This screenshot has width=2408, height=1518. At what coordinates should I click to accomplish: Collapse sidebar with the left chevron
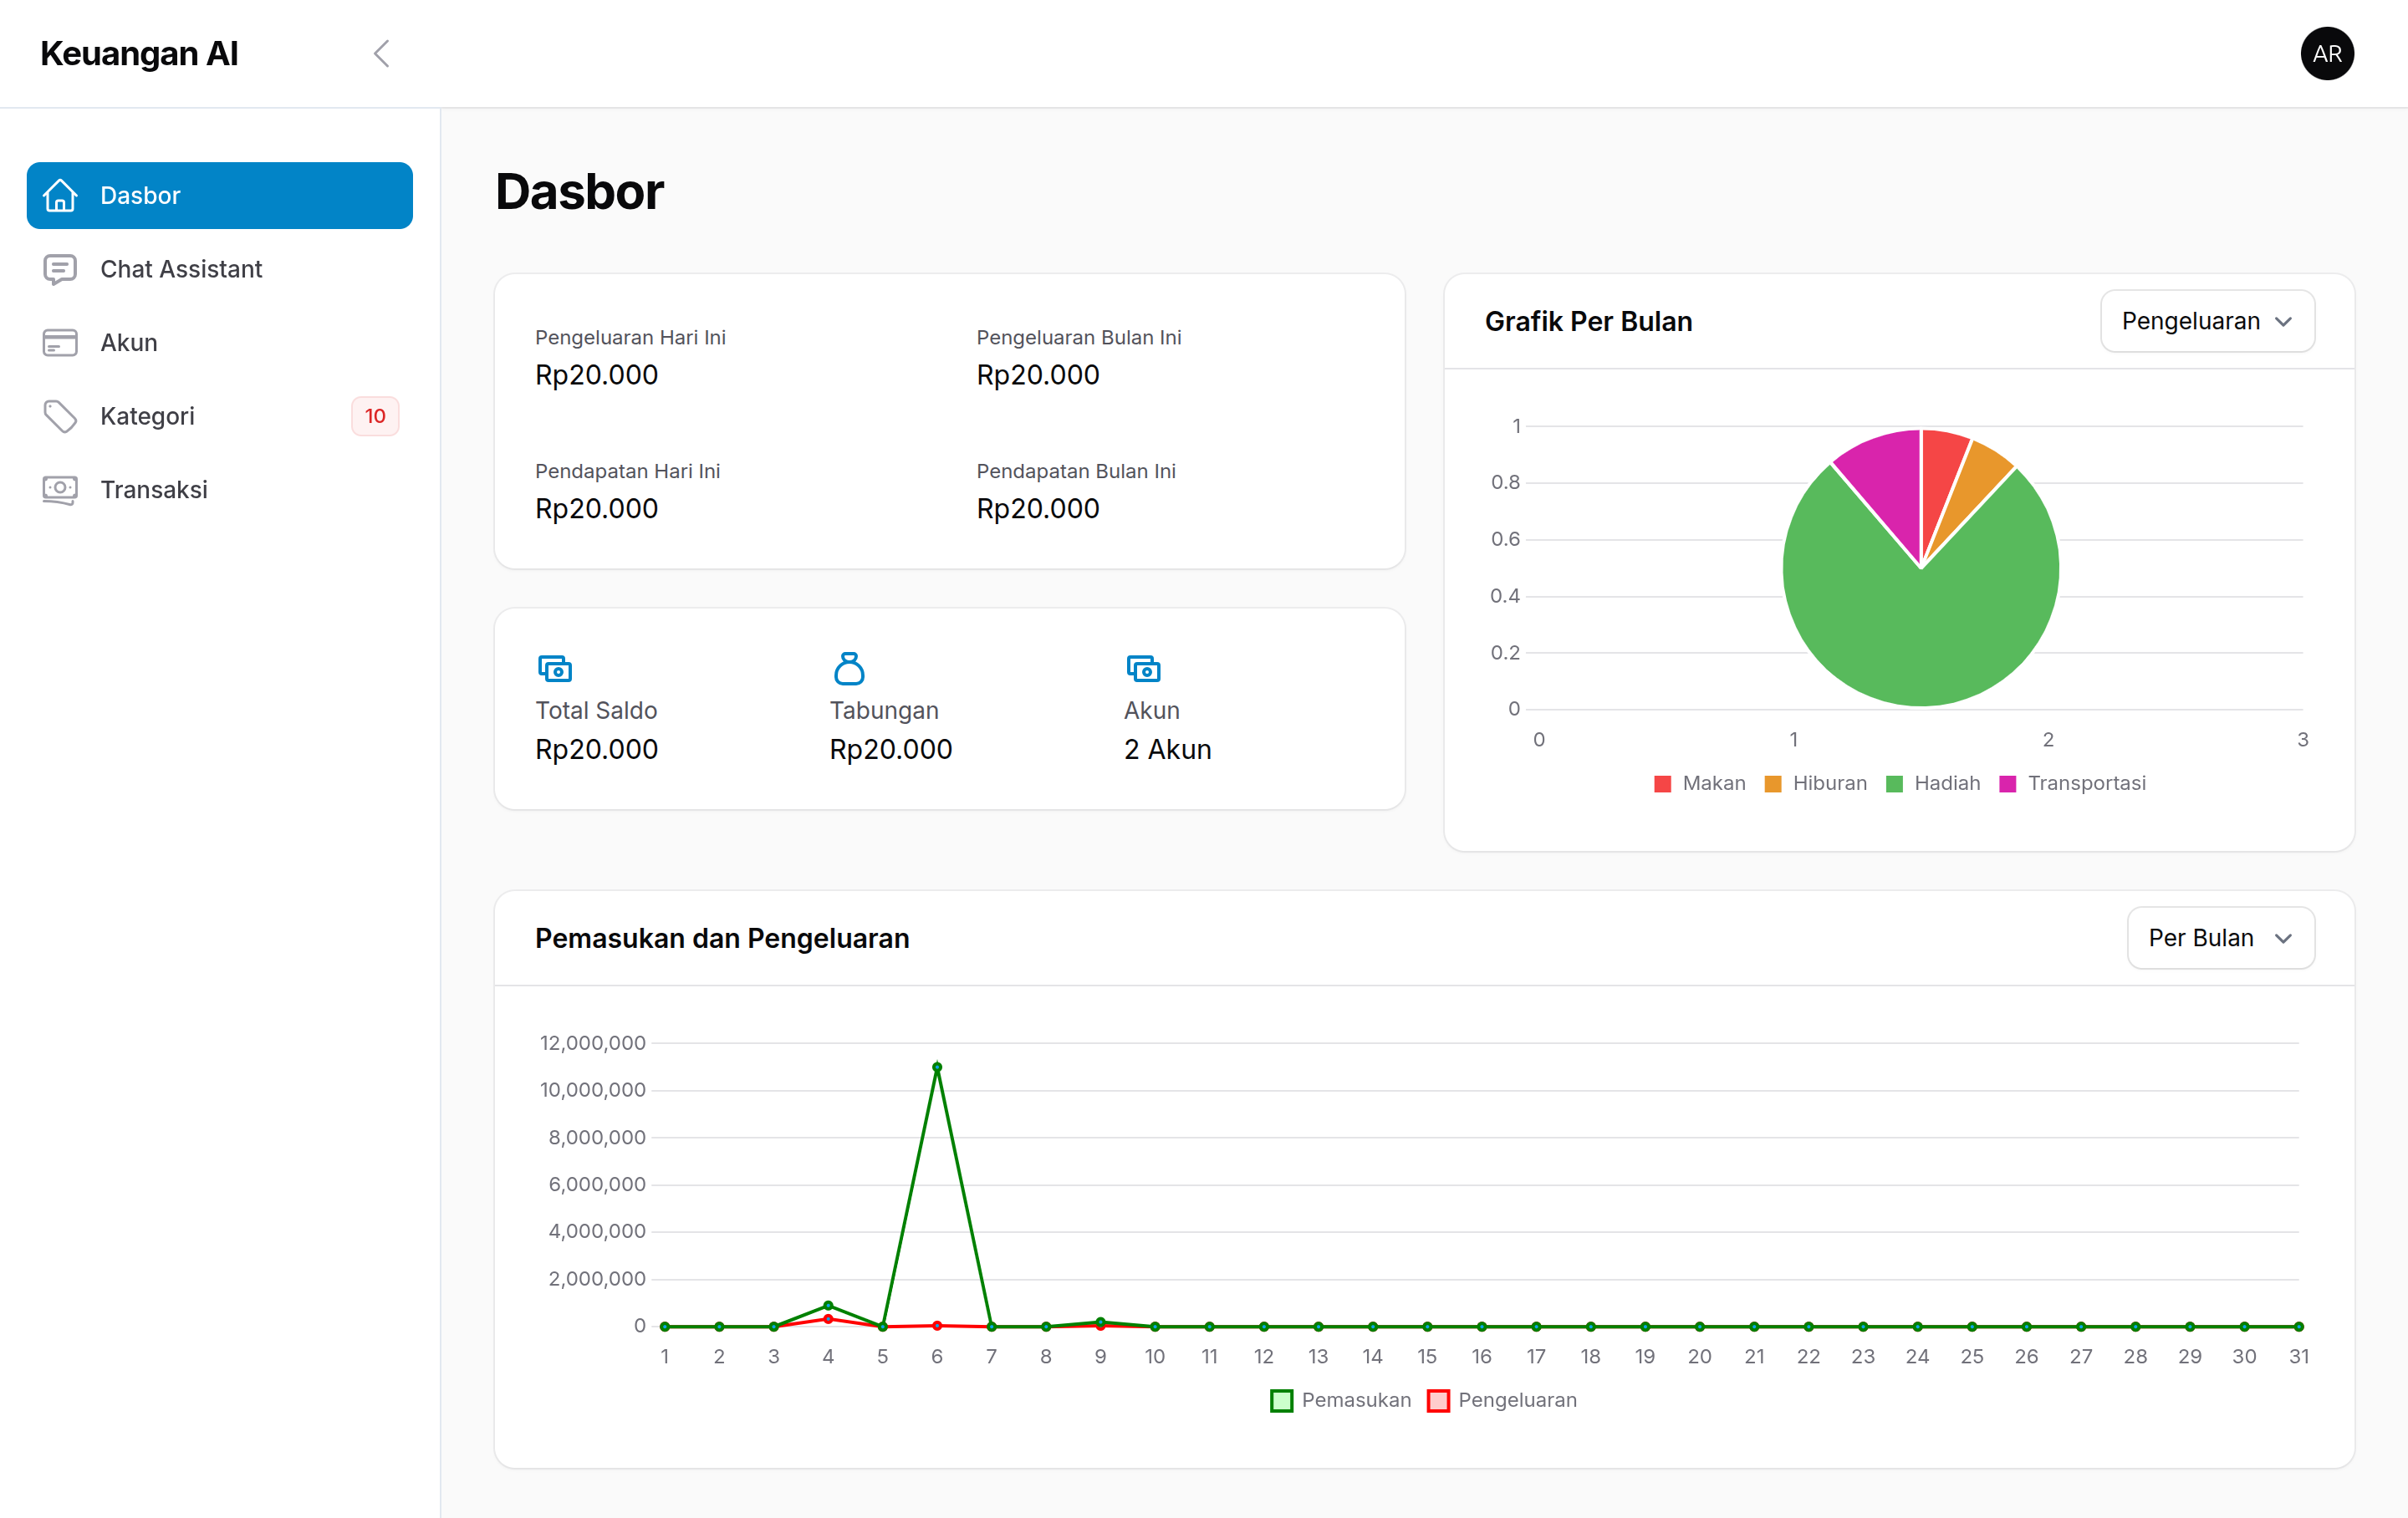pos(381,54)
